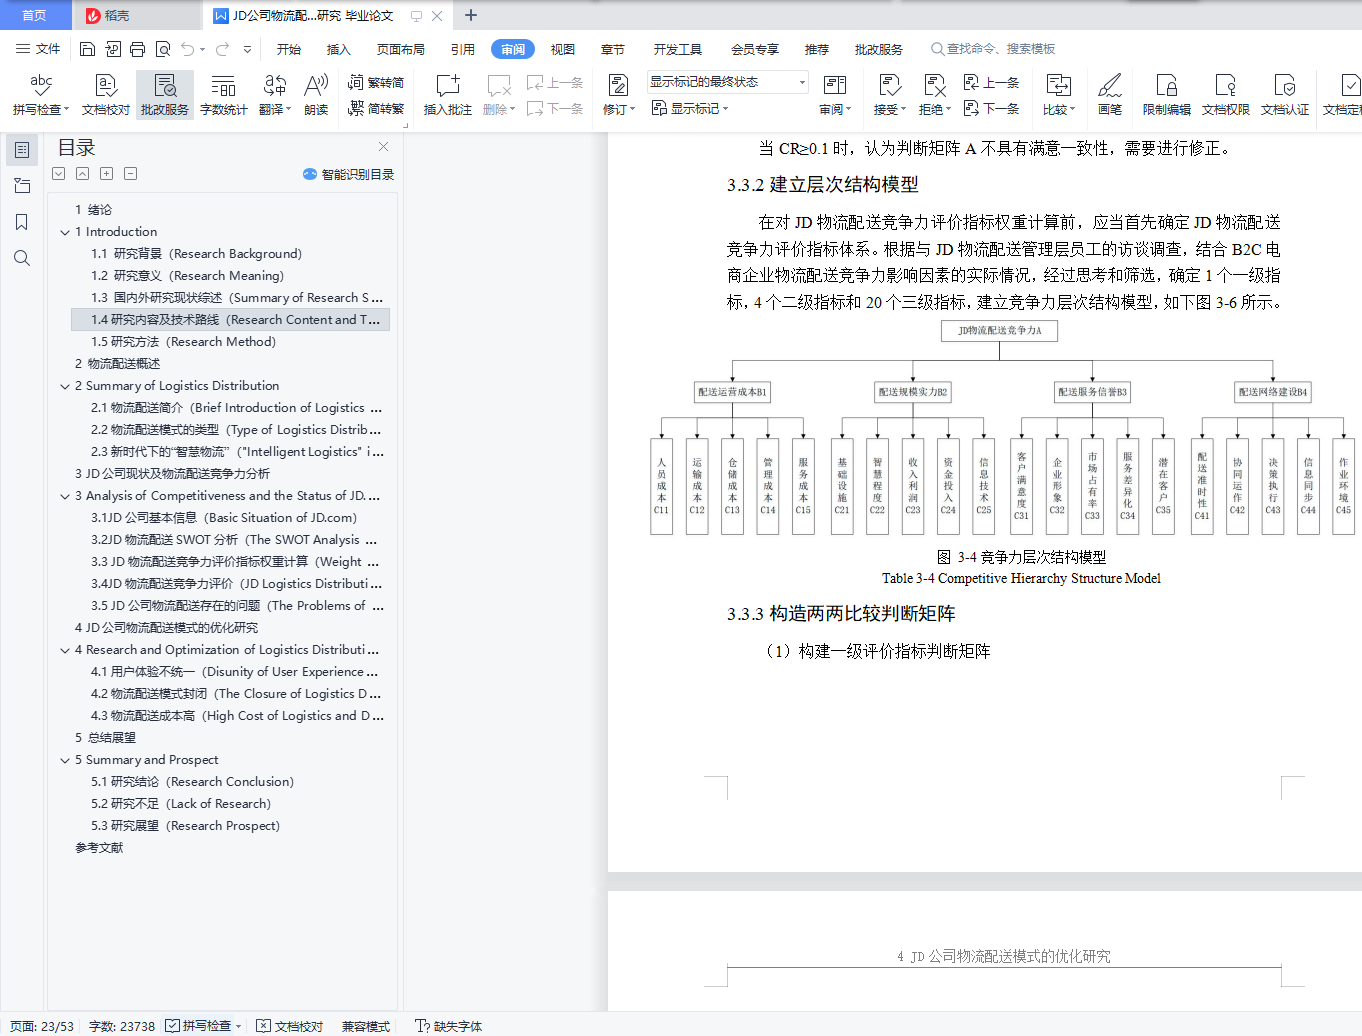1362x1036 pixels.
Task: Convert text with 繁转简
Action: (x=376, y=82)
